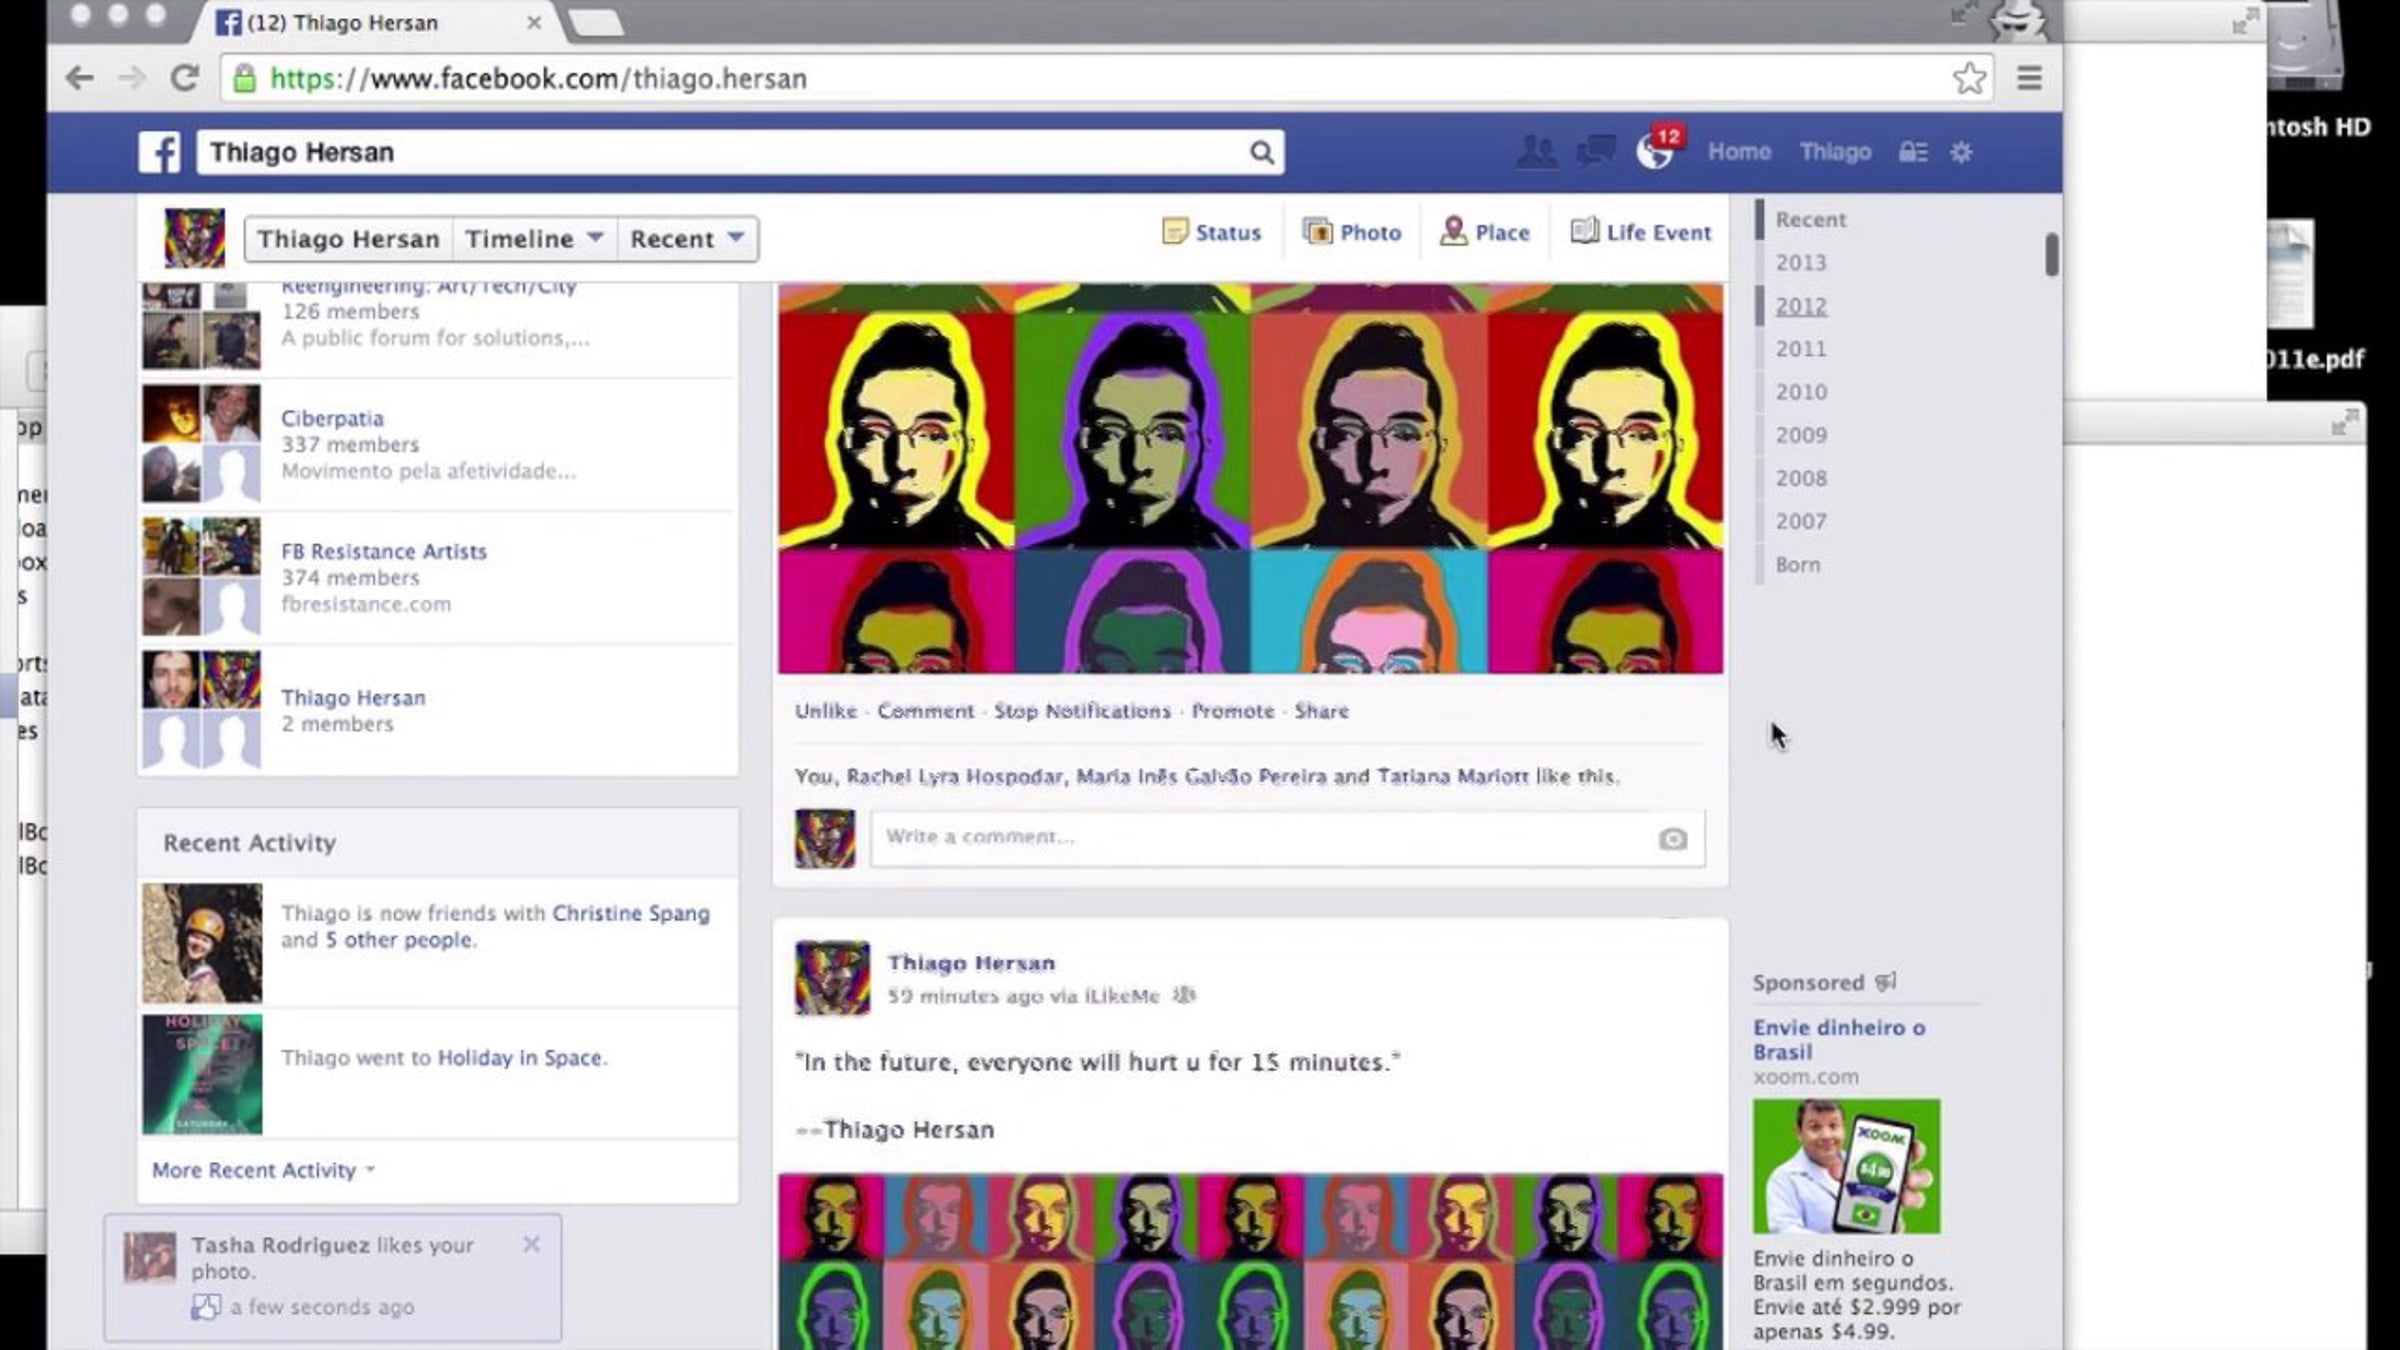Click the incognito spy icon in Chrome

click(x=2017, y=20)
